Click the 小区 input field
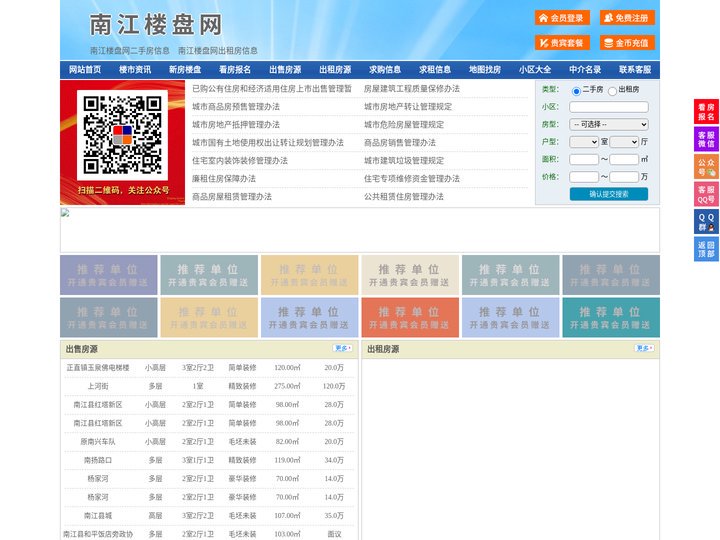 (x=609, y=107)
